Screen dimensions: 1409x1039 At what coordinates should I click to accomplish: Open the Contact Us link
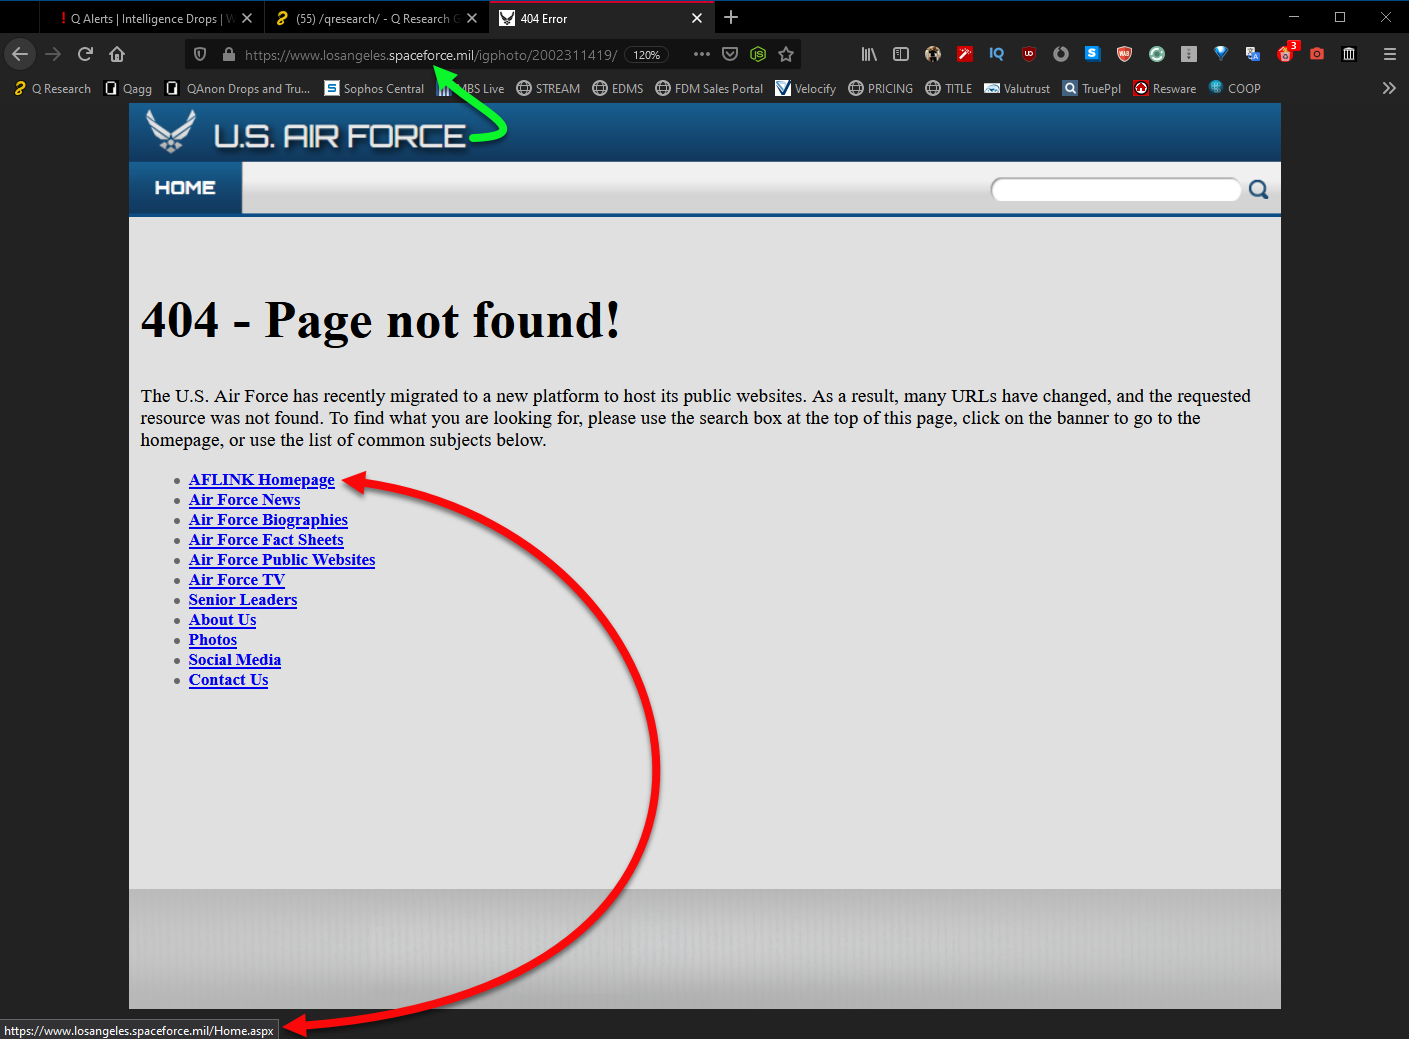228,680
